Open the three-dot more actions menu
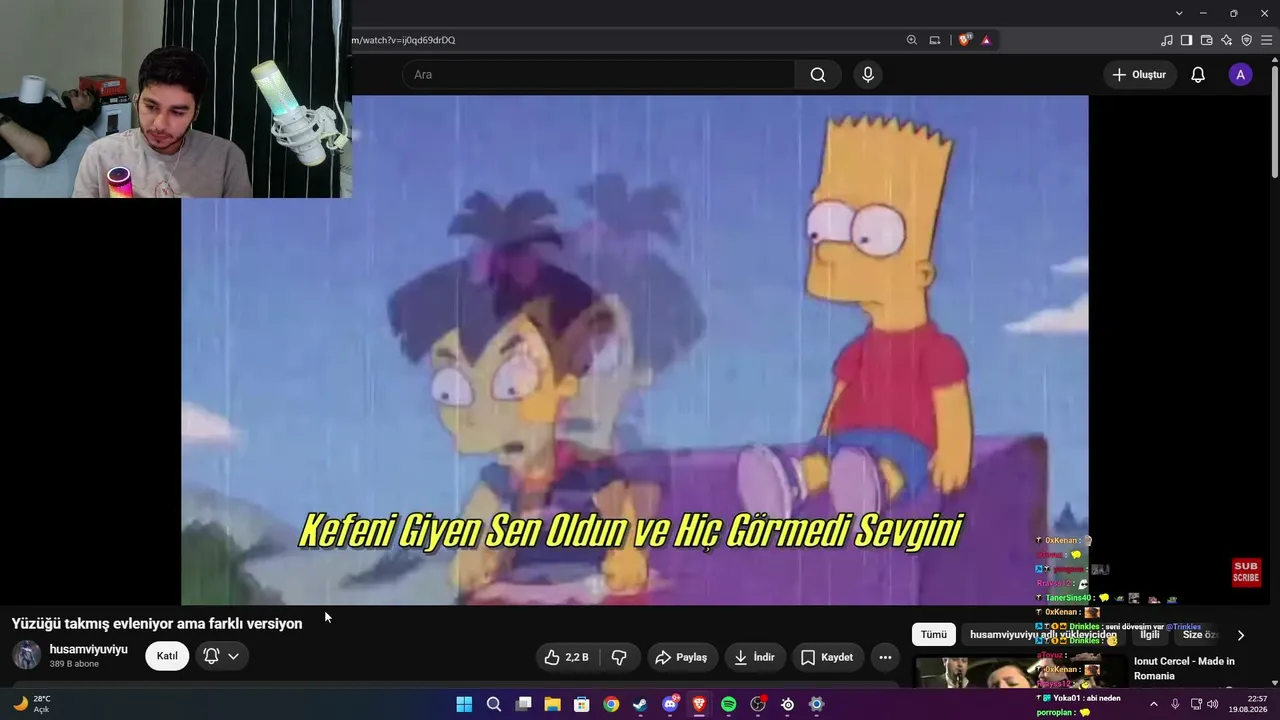The width and height of the screenshot is (1280, 720). [885, 657]
